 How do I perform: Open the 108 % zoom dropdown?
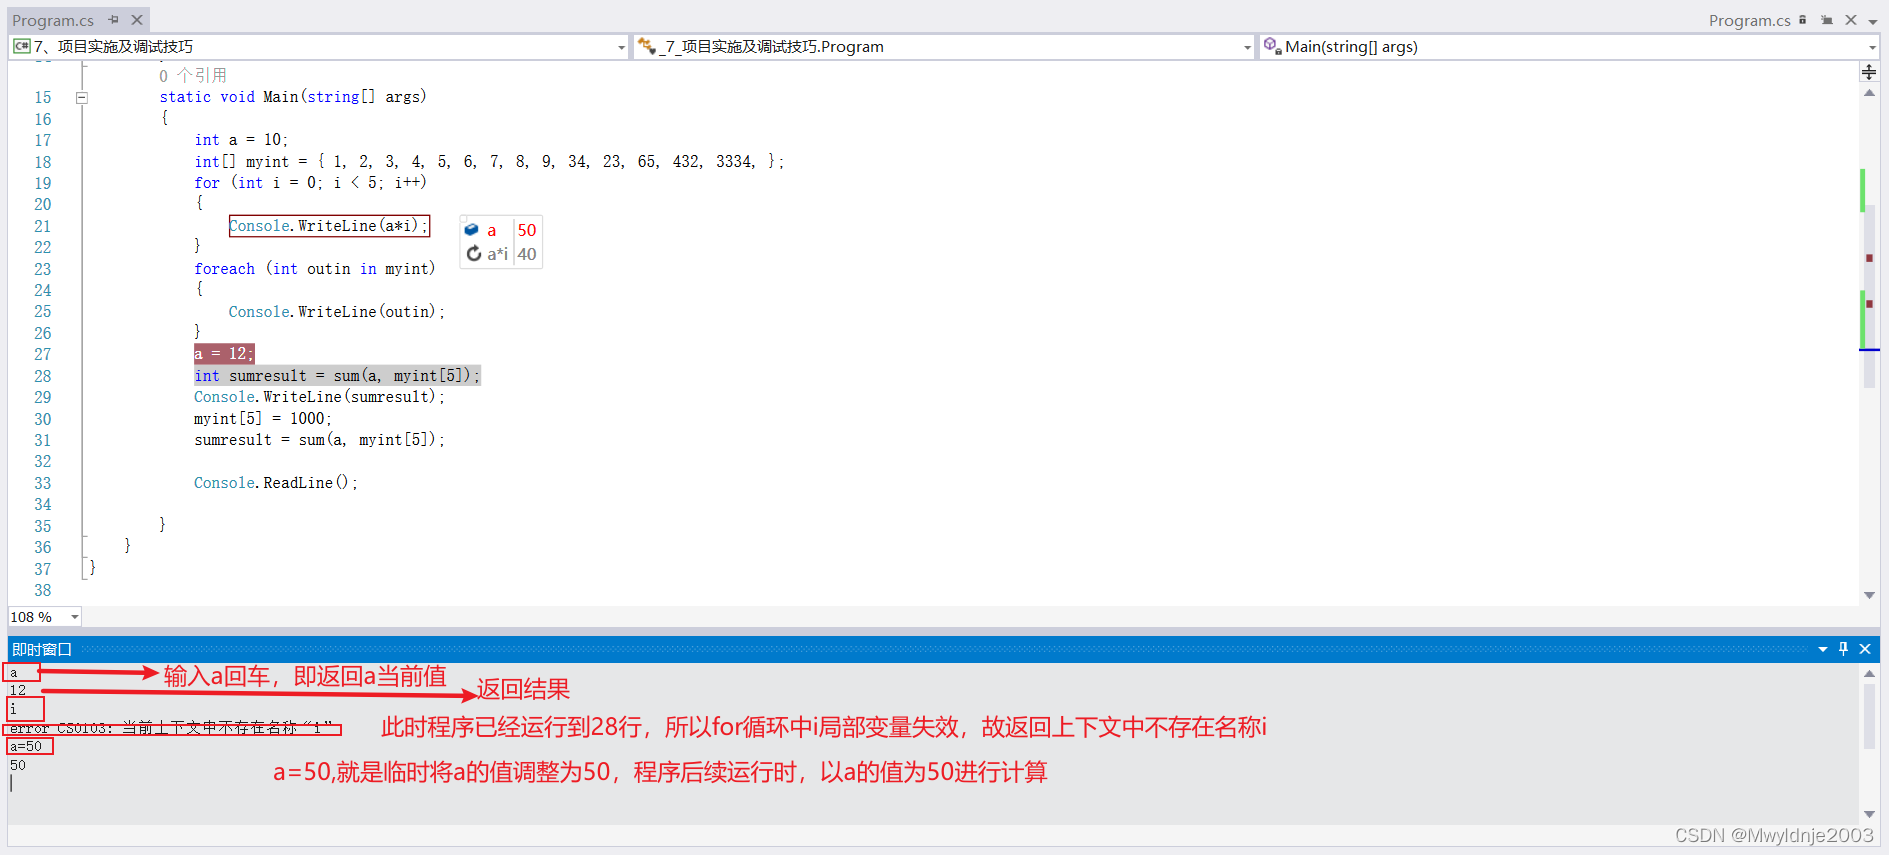(75, 617)
